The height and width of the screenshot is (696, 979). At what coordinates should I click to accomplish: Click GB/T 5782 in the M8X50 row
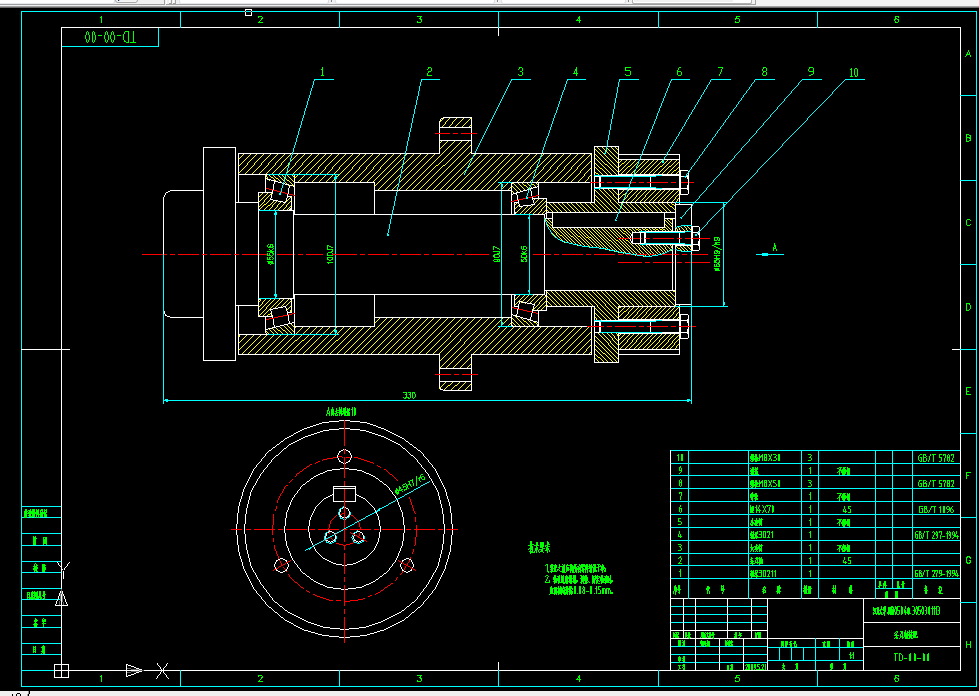click(x=936, y=483)
